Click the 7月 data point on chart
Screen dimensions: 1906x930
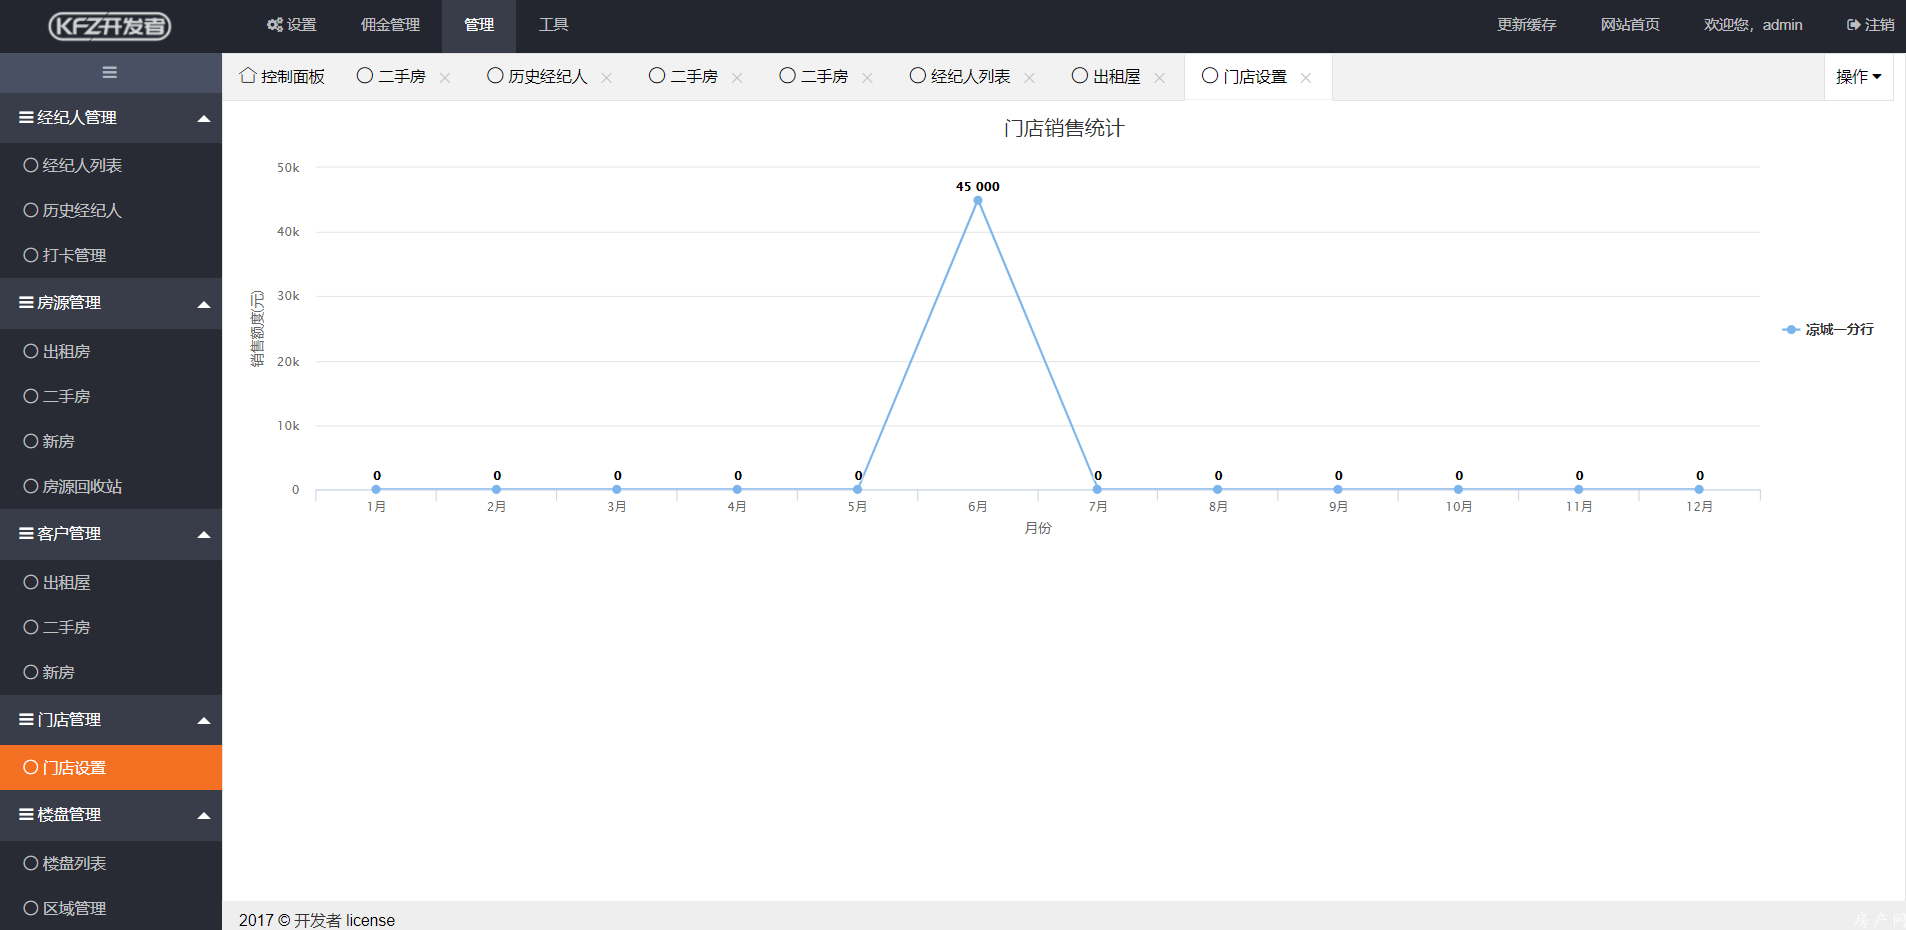(1097, 489)
